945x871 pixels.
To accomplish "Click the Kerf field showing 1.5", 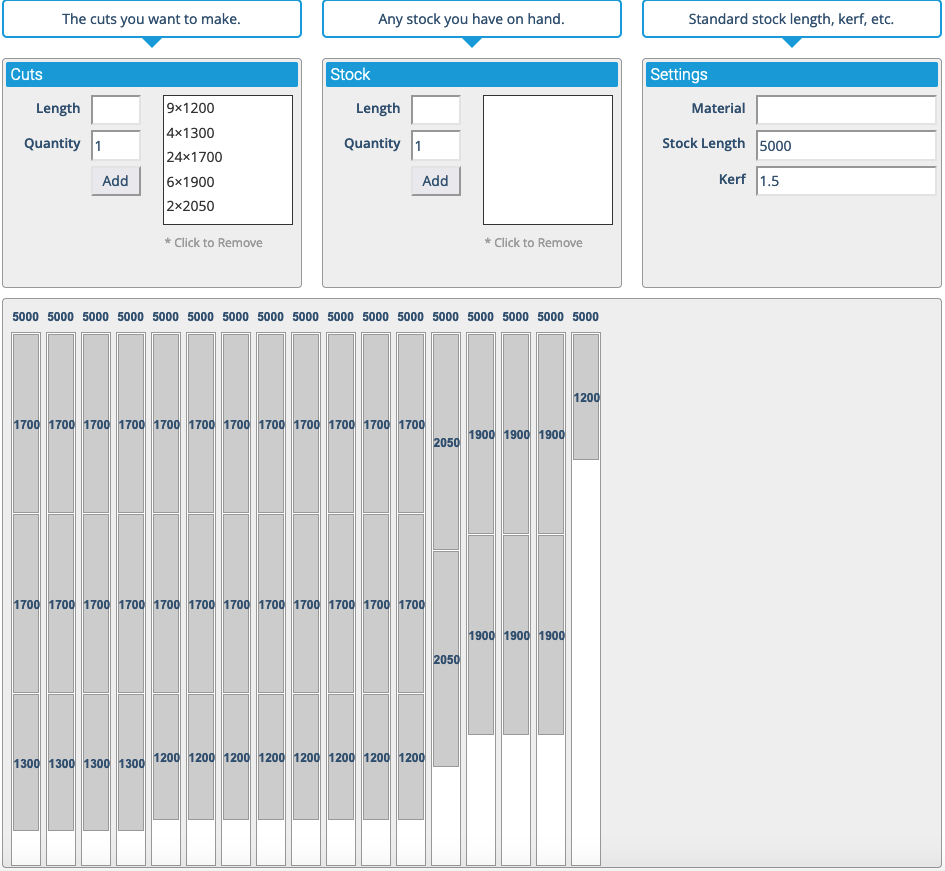I will click(846, 181).
